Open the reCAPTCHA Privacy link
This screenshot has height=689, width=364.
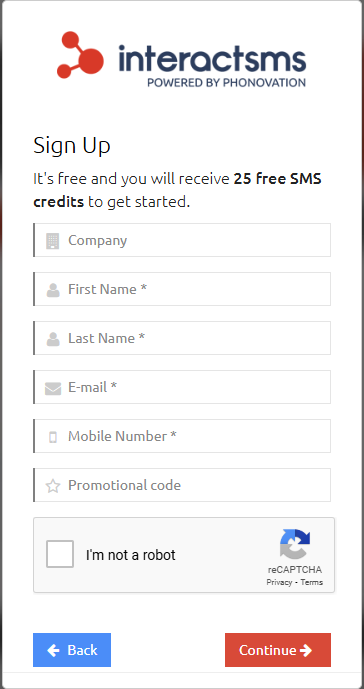(279, 582)
